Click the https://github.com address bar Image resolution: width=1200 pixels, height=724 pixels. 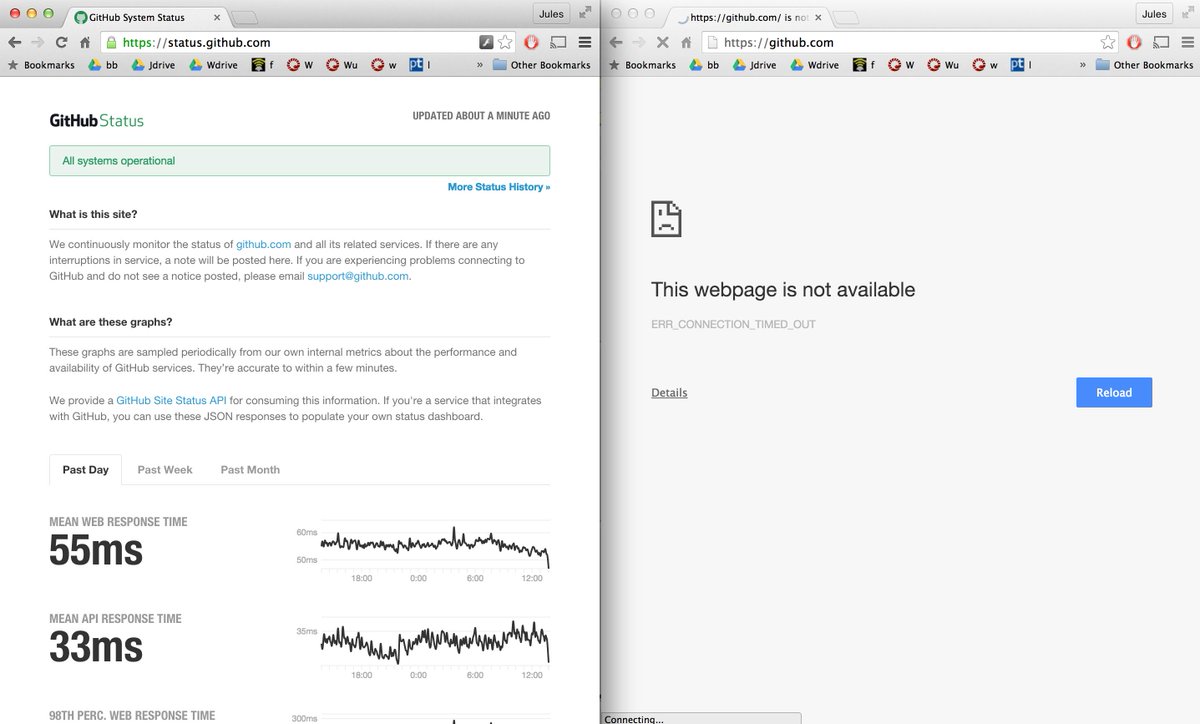908,42
